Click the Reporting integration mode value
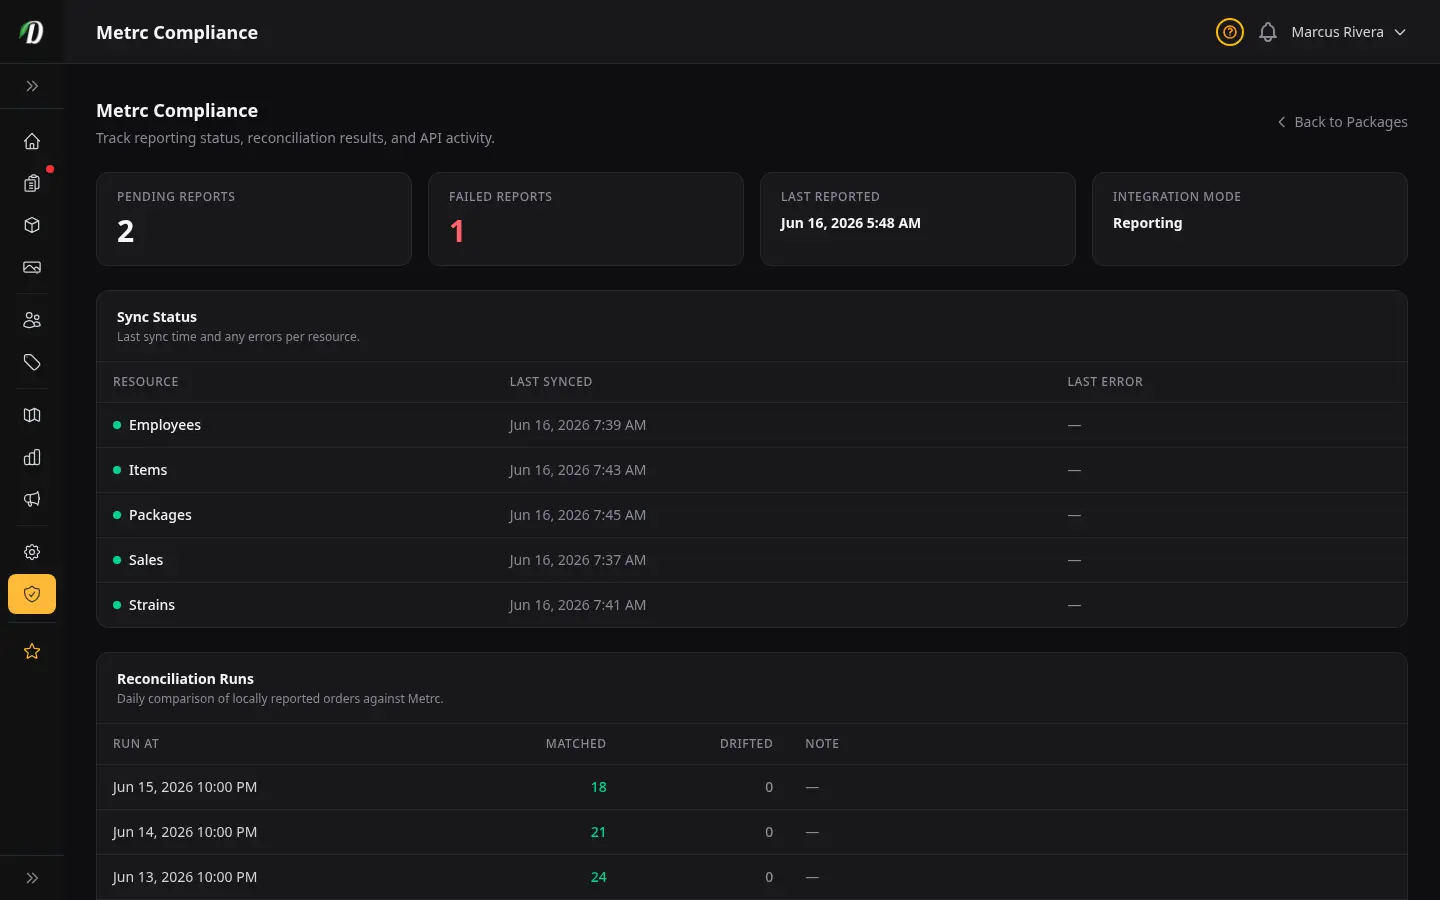 1147,223
